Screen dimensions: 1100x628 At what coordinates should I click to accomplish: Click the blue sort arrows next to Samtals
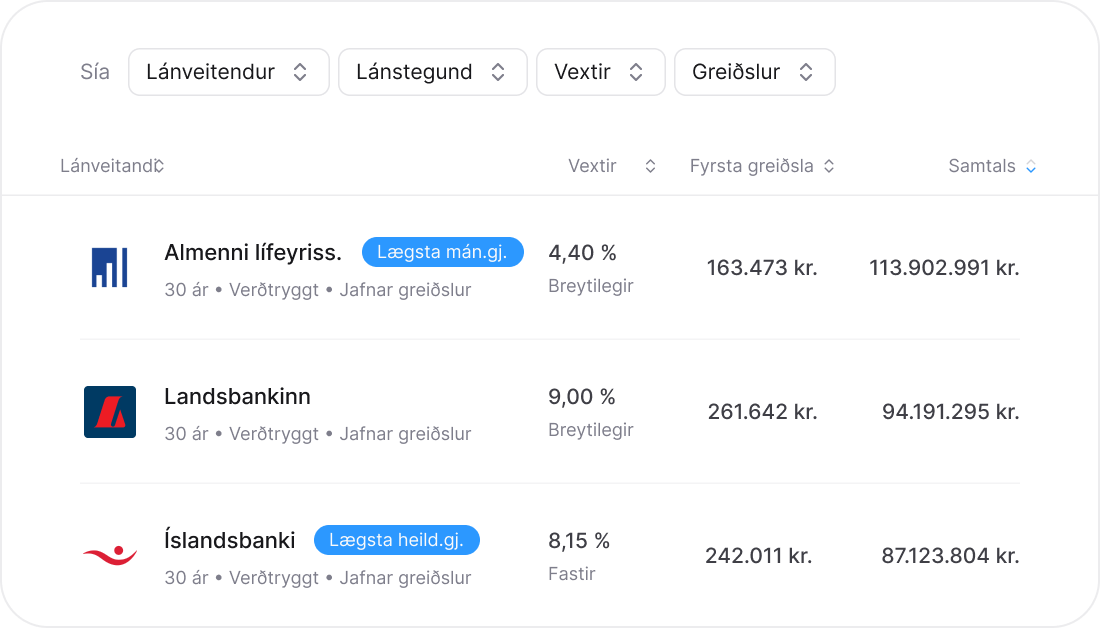(x=1031, y=167)
